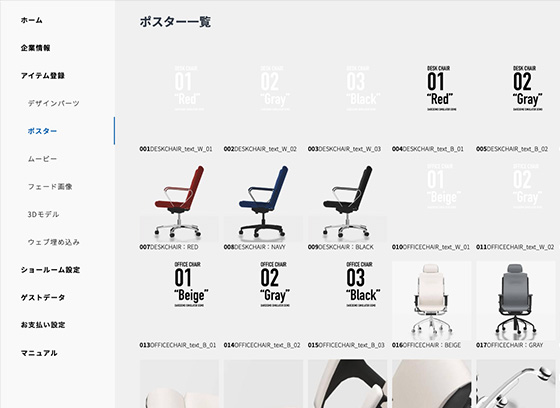Collapse the アイテム登録 section
560x408 pixels.
click(x=42, y=76)
